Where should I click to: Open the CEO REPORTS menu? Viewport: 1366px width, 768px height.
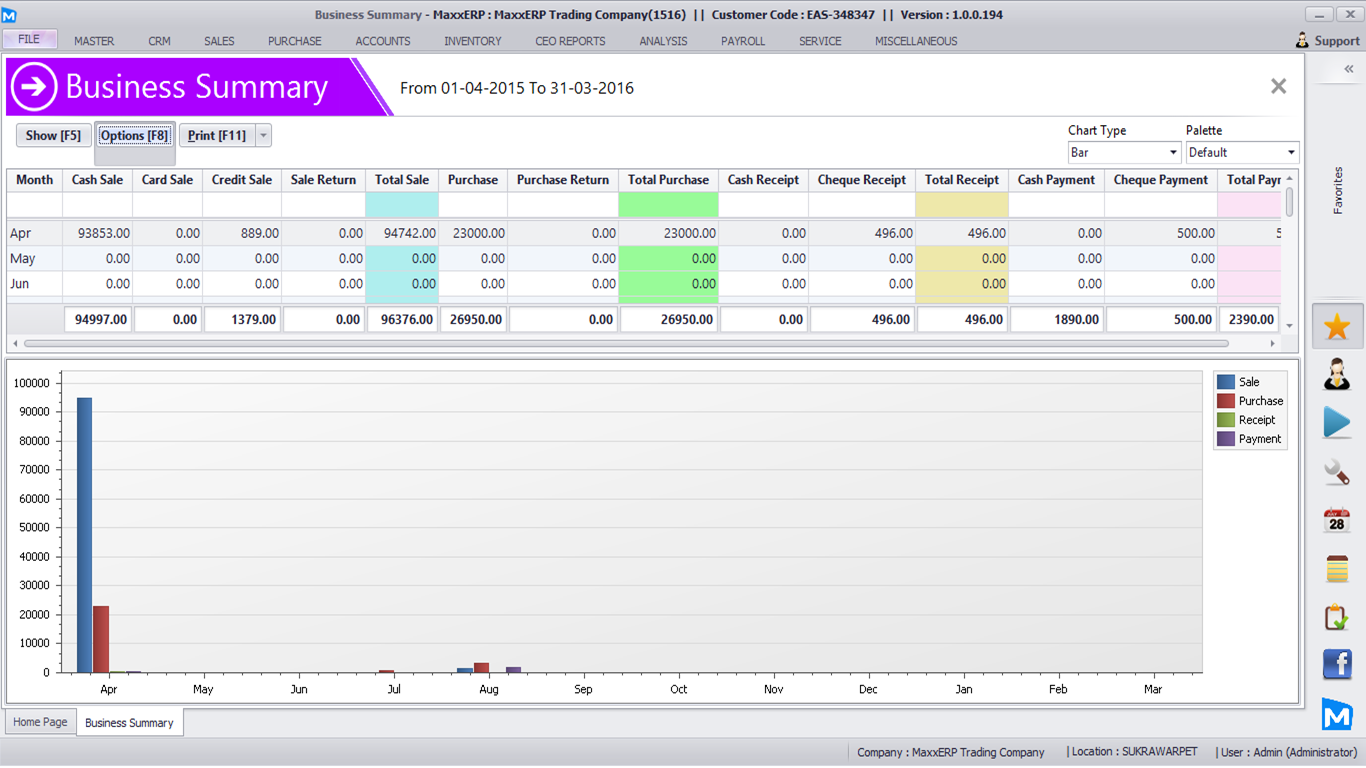coord(570,41)
